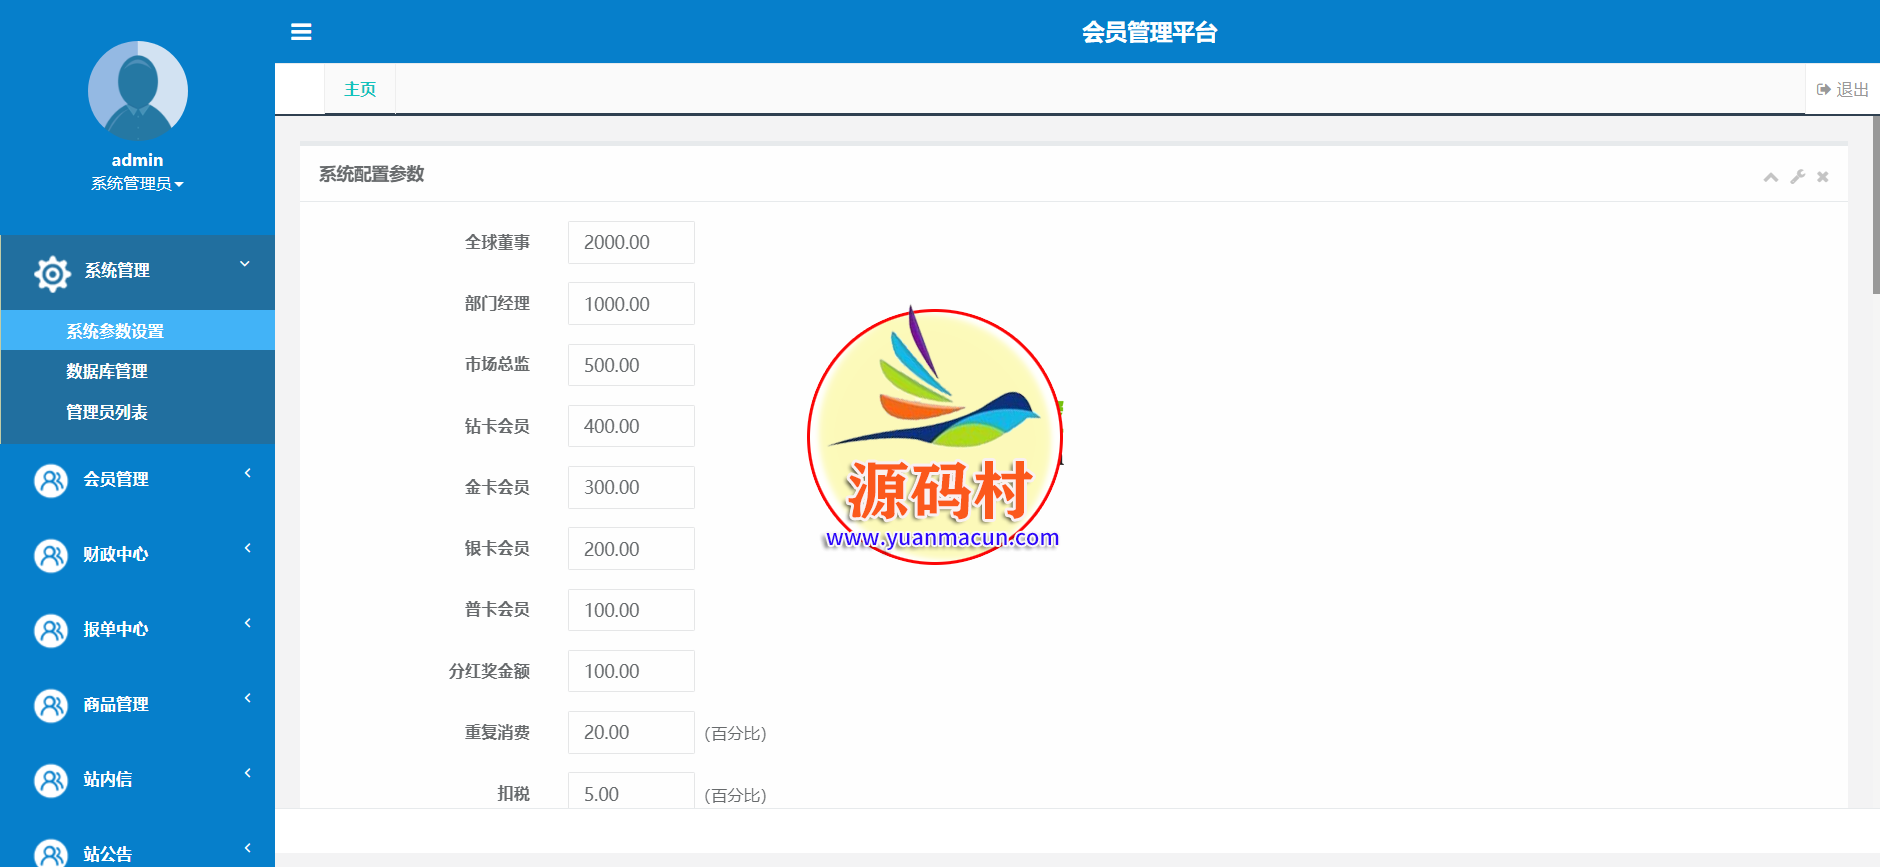Image resolution: width=1880 pixels, height=867 pixels.
Task: Open the 系统管理员 user dropdown
Action: pyautogui.click(x=137, y=184)
